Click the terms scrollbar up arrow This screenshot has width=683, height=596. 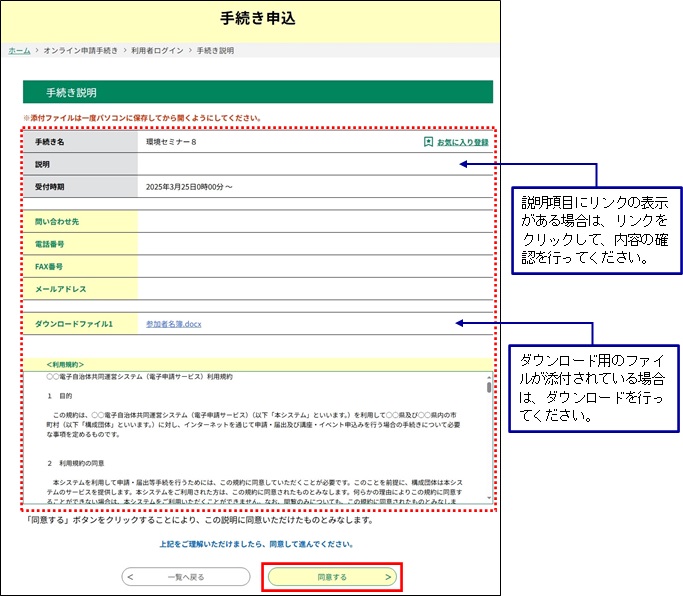(x=489, y=375)
